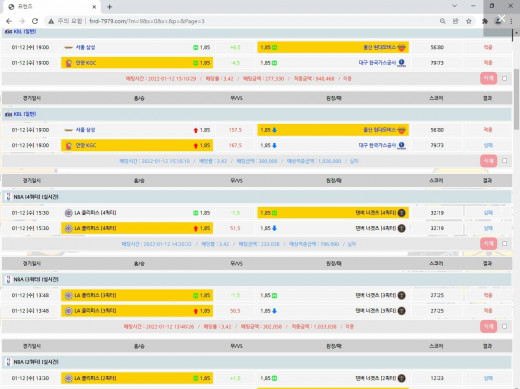
Task: Click the zoom magnifier icon in address bar
Action: click(x=442, y=21)
